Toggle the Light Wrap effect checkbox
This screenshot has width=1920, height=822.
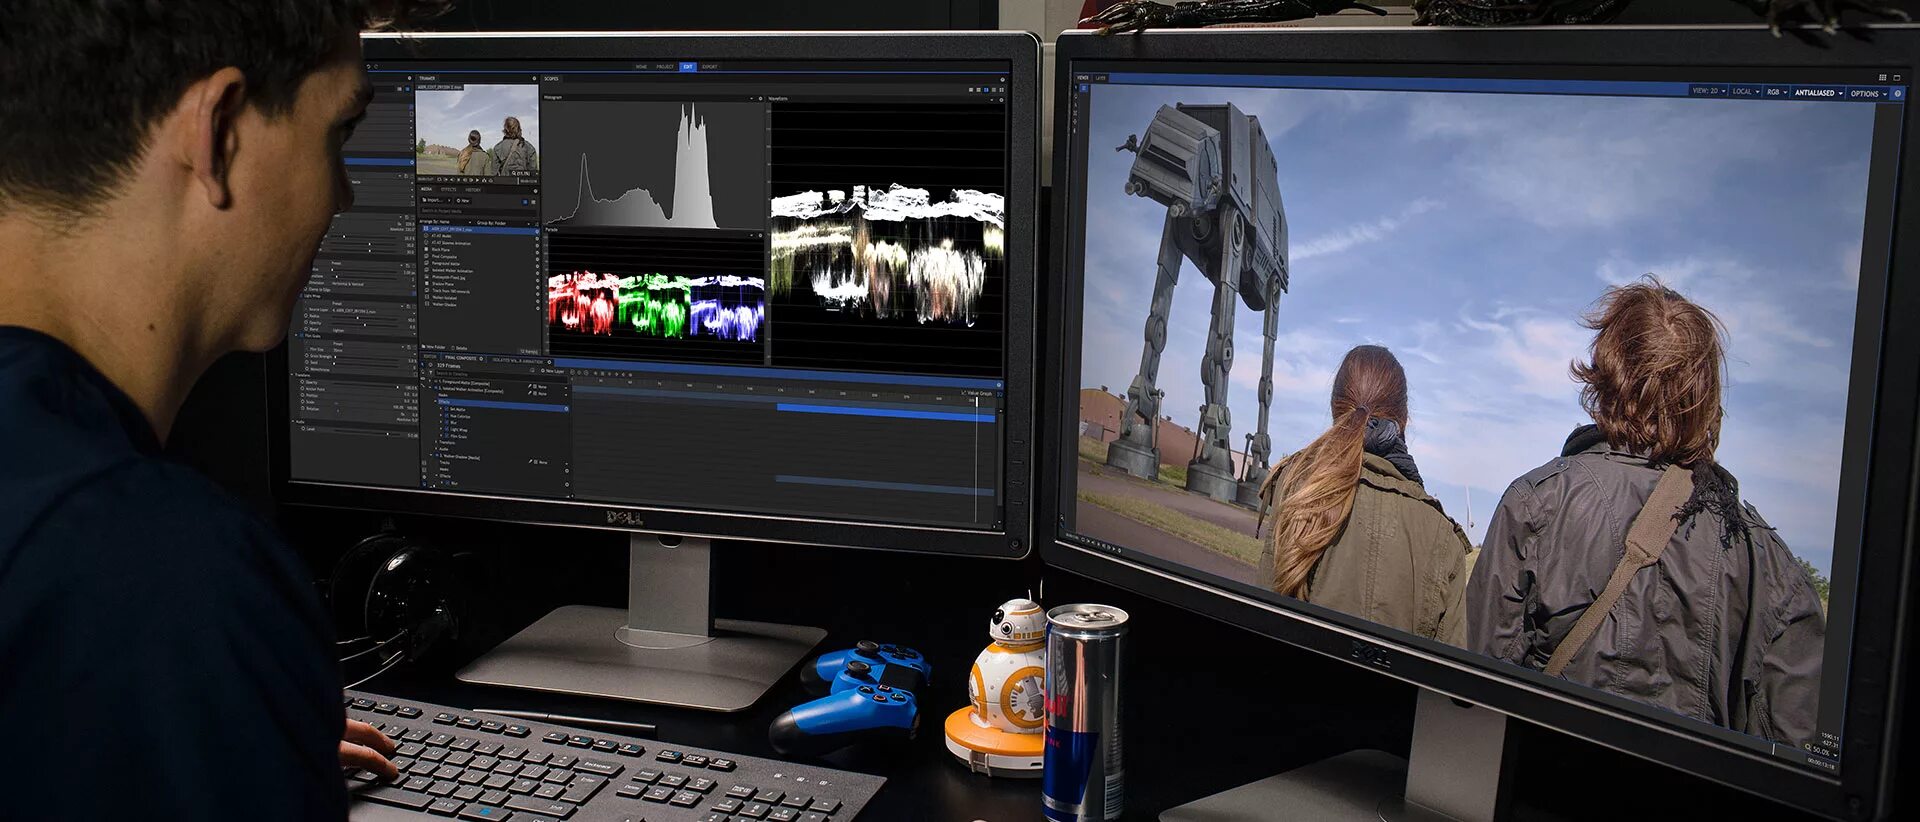447,429
